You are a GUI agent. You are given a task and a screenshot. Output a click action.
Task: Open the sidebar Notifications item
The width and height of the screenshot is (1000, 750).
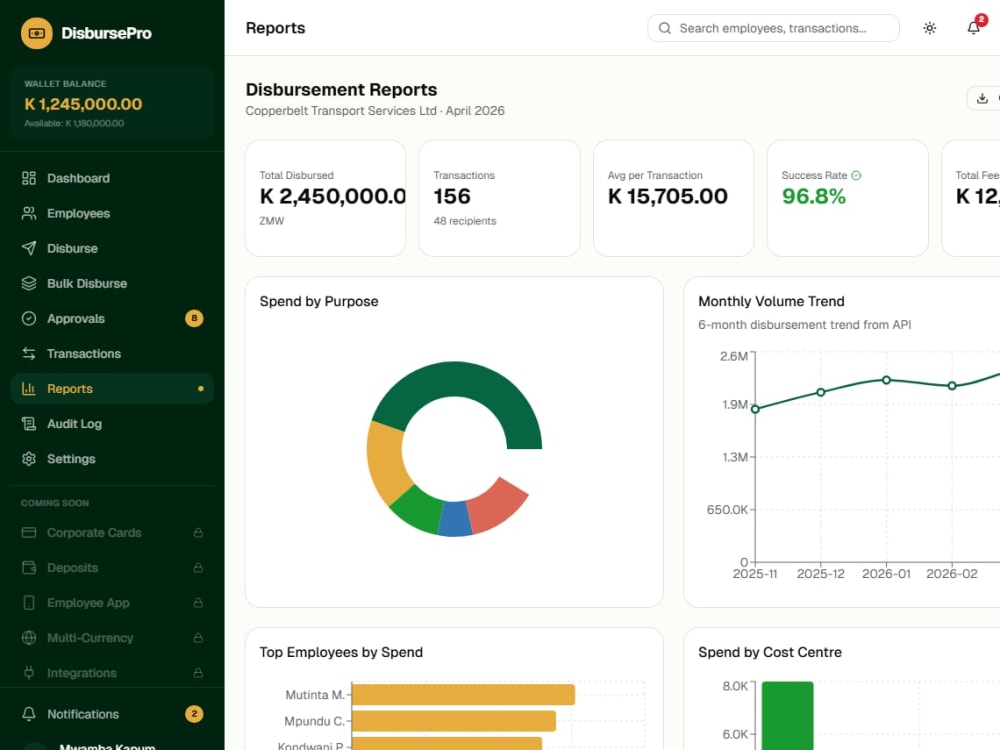pos(112,714)
